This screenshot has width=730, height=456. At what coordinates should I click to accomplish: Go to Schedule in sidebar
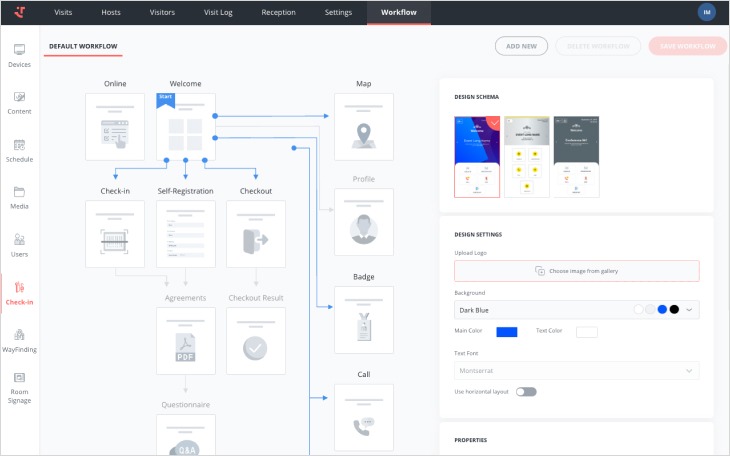(19, 150)
